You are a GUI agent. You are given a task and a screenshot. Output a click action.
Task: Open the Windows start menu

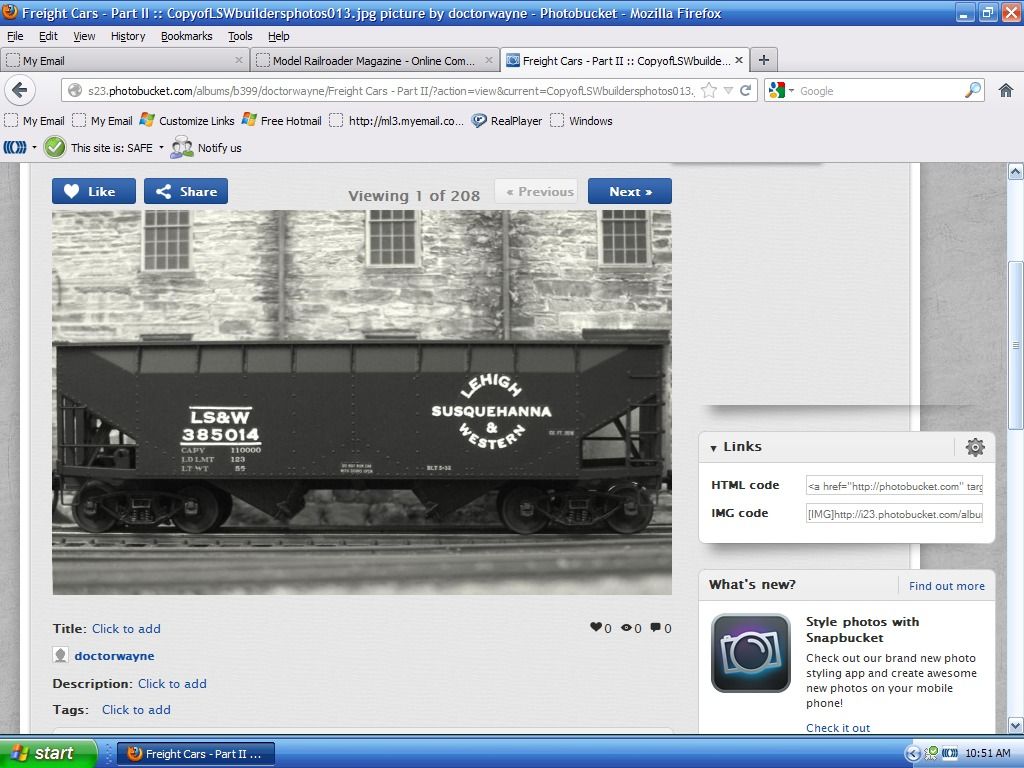(x=48, y=753)
